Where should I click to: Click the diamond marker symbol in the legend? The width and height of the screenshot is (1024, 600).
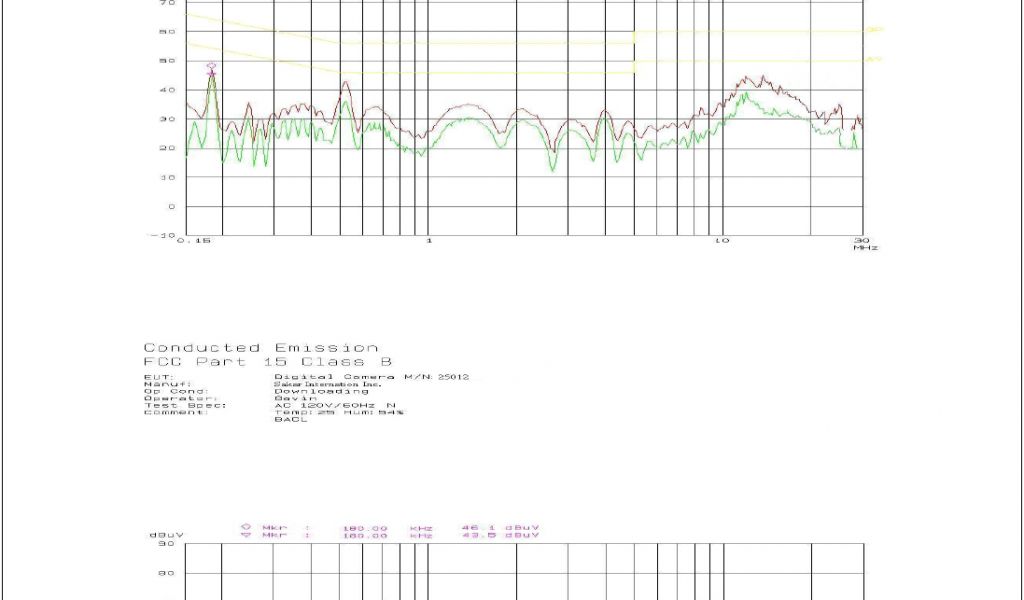pos(245,527)
